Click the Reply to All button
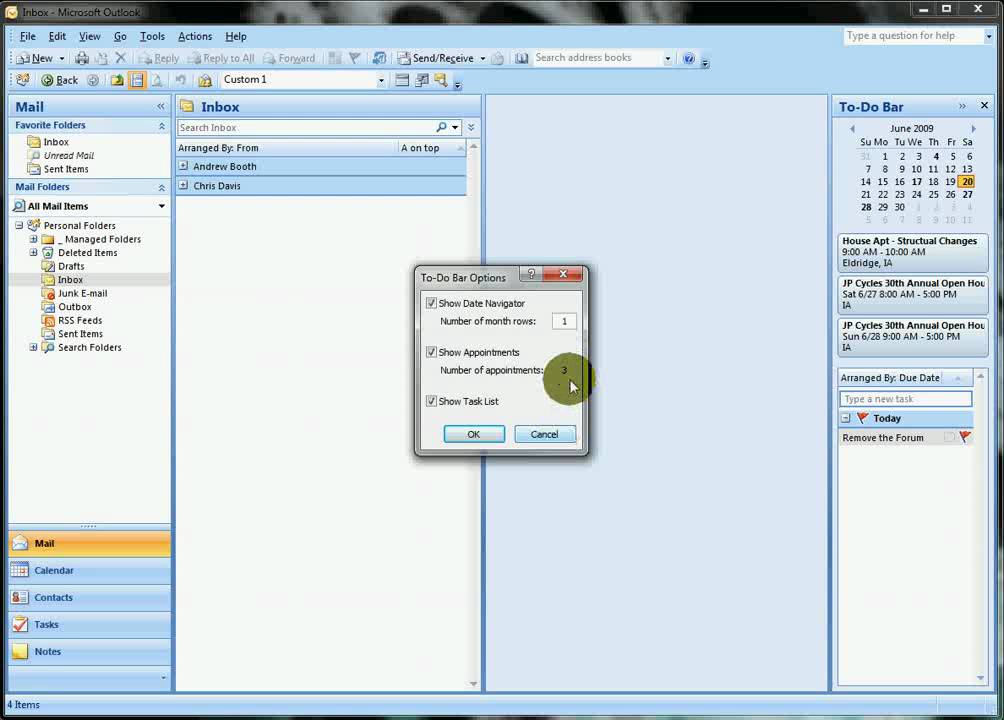 (x=221, y=58)
